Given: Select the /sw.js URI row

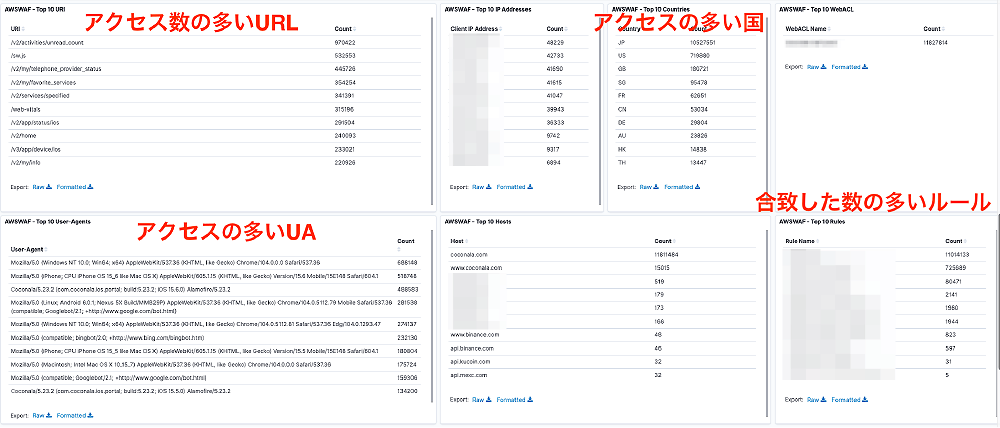Looking at the screenshot, I should (215, 55).
